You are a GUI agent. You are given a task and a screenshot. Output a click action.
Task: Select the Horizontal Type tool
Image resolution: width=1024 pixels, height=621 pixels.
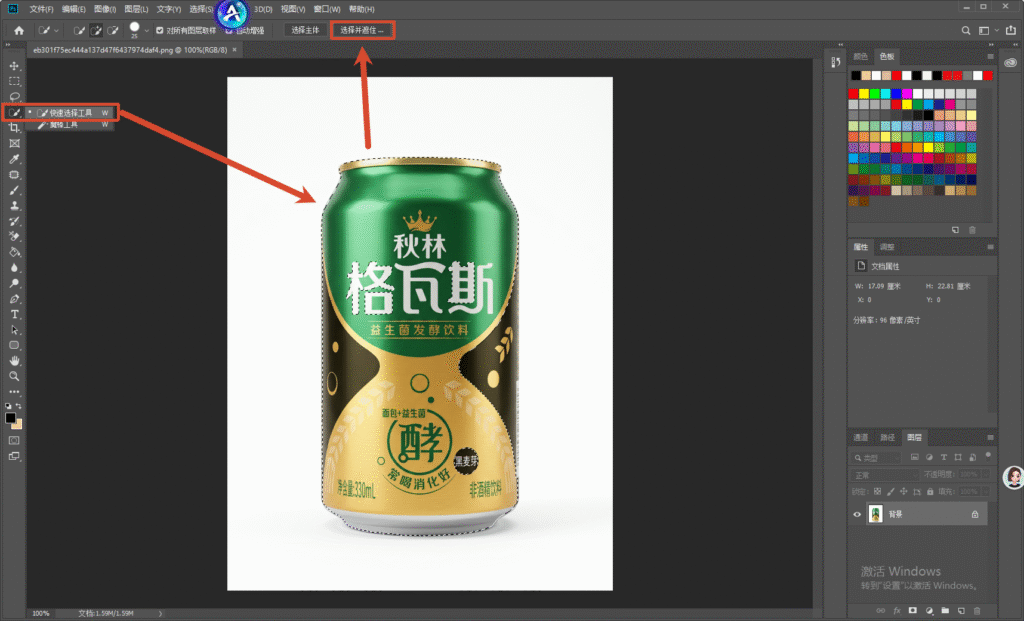(14, 315)
